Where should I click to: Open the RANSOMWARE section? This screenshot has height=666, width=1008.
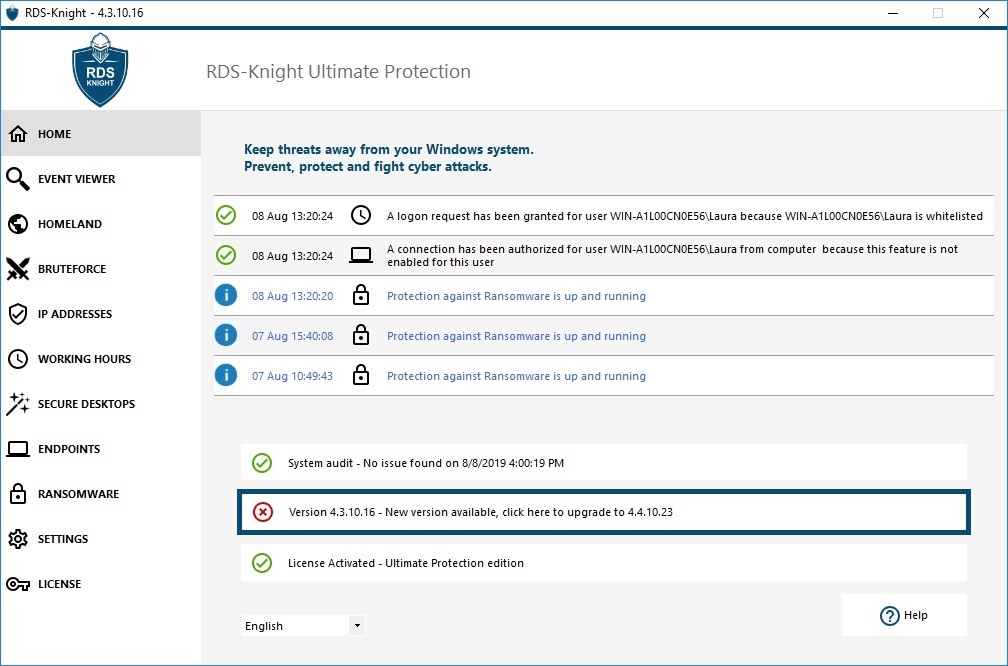click(x=101, y=494)
